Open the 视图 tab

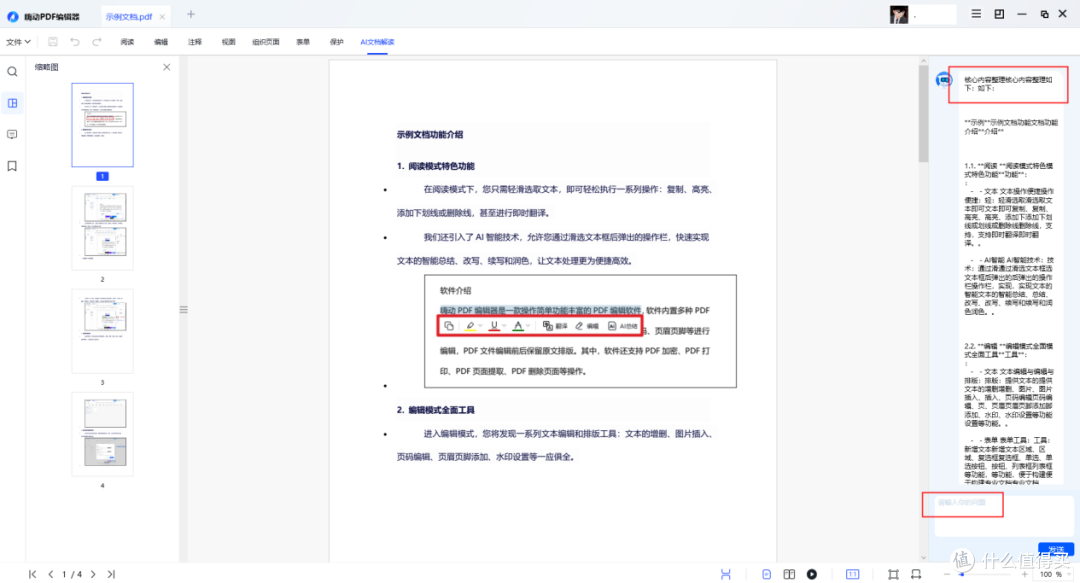coord(229,42)
